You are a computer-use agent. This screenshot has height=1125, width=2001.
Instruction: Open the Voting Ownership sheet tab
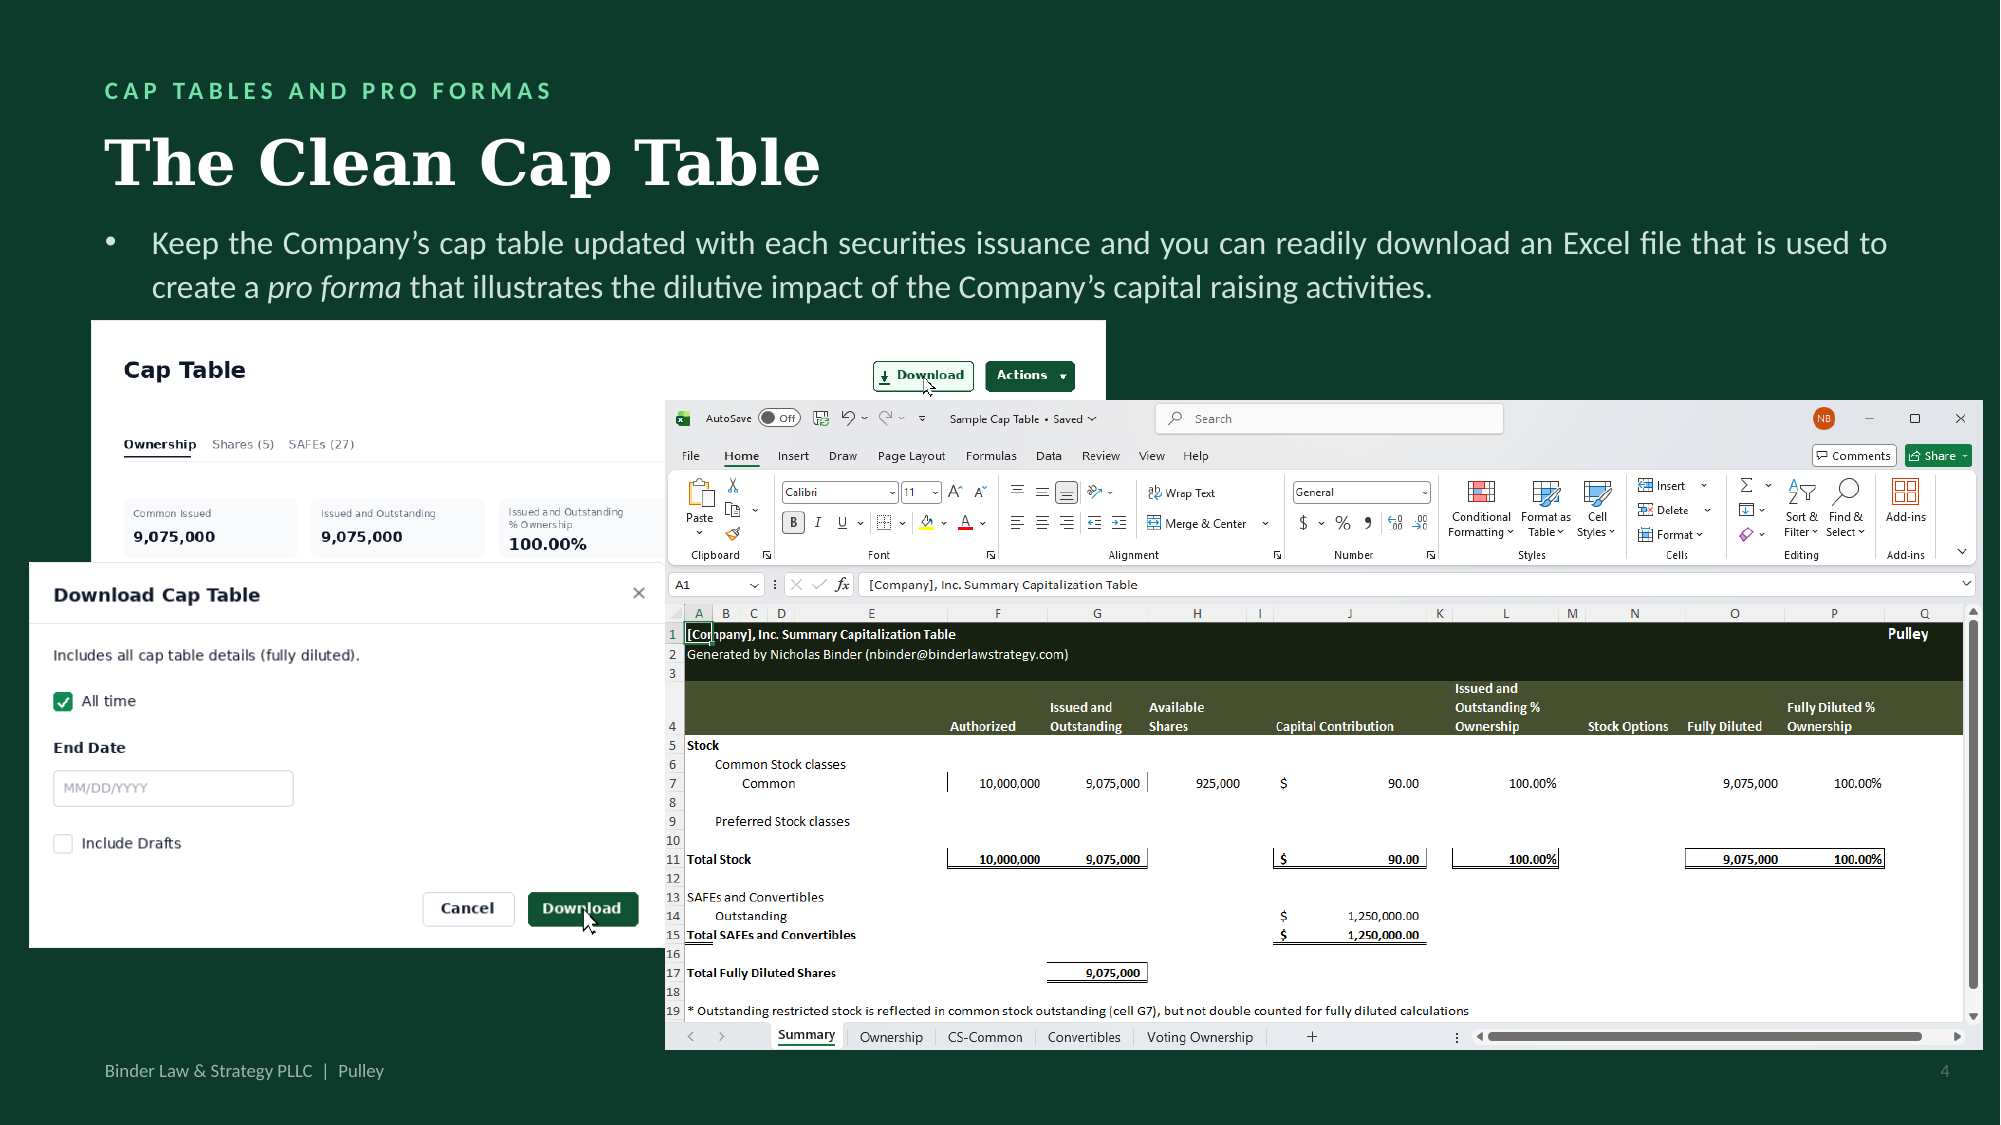tap(1199, 1037)
